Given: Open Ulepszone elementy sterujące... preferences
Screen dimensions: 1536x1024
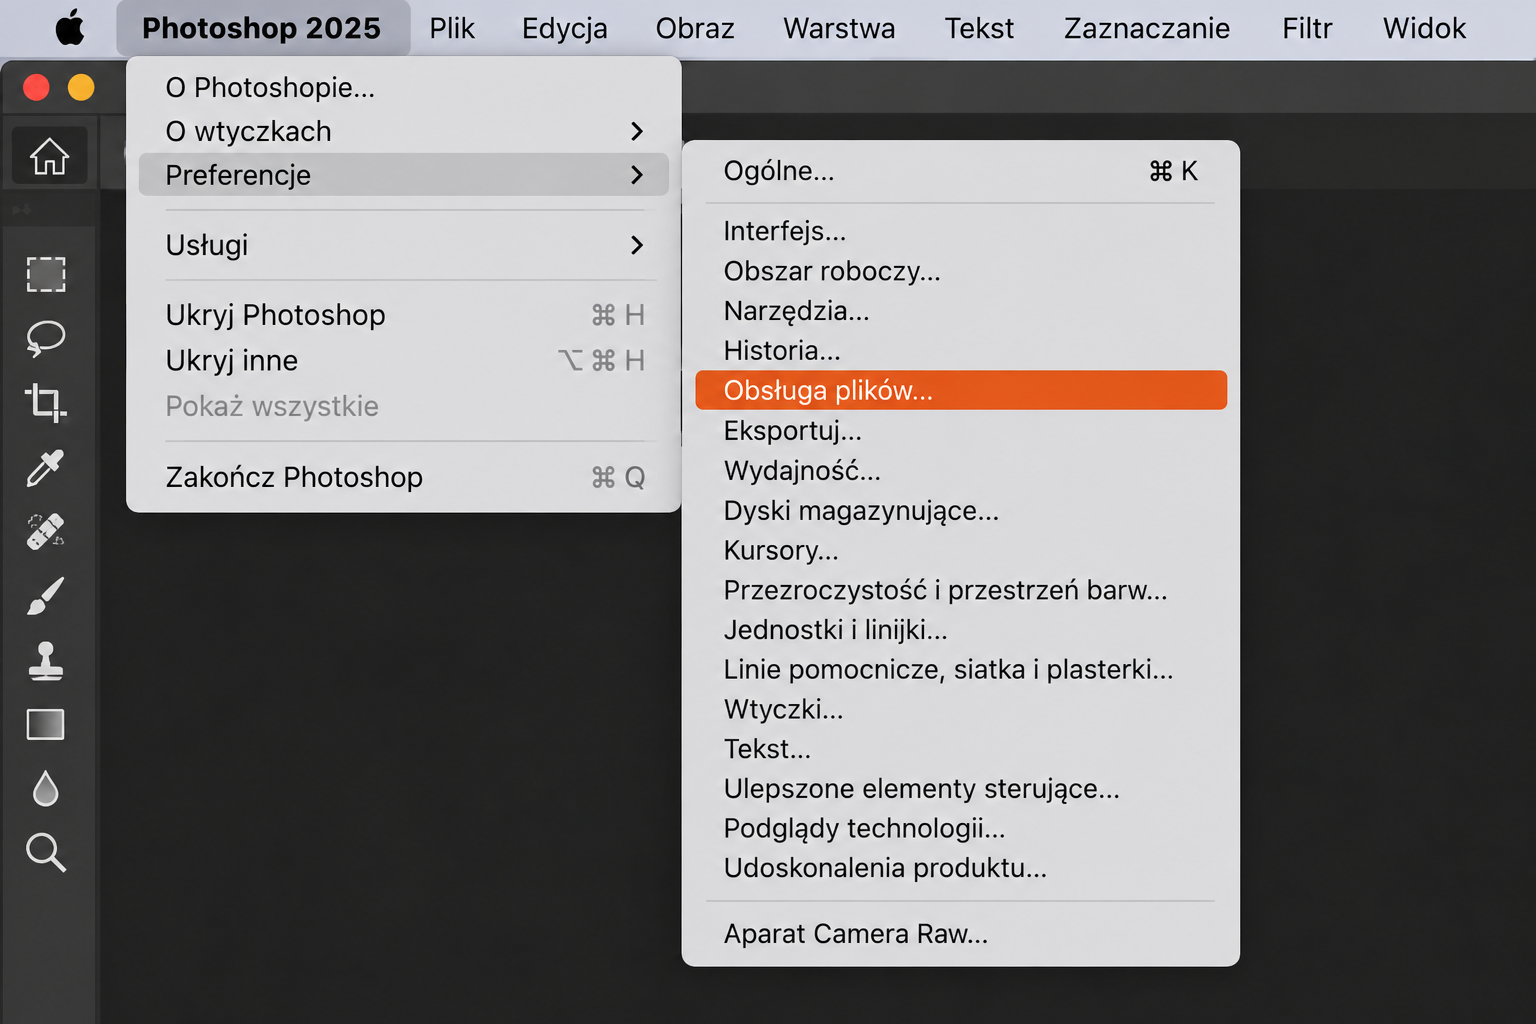Looking at the screenshot, I should point(961,789).
